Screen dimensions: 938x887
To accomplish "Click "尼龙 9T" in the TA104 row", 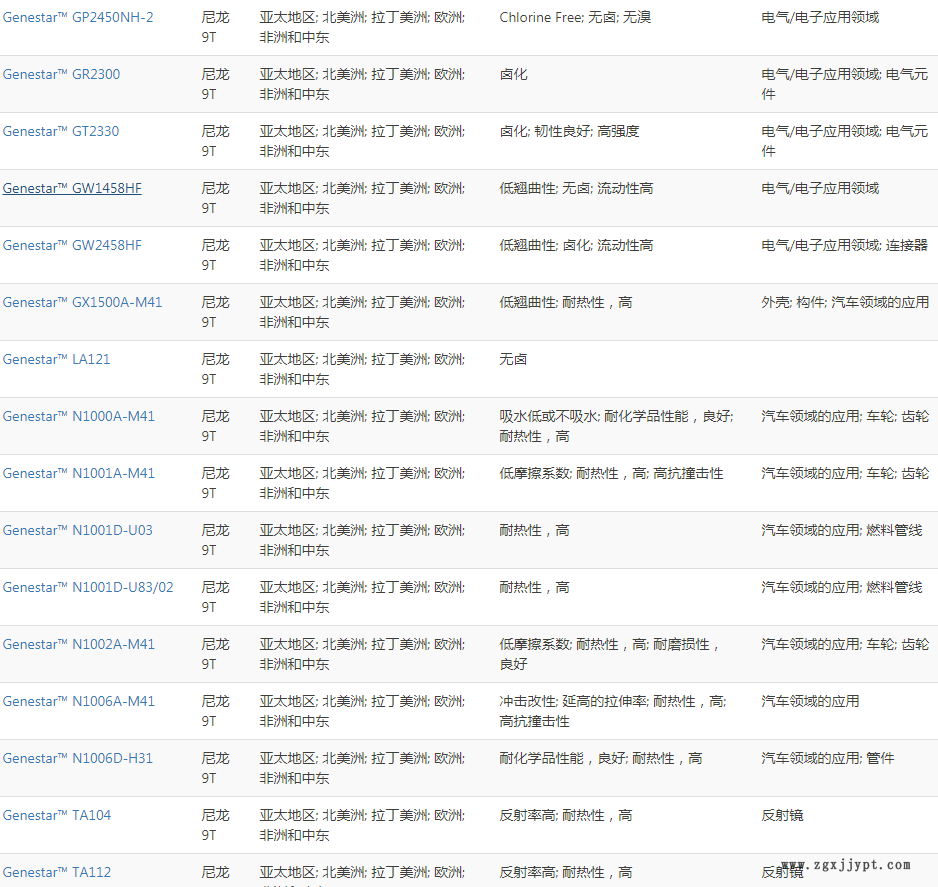I will coord(215,825).
